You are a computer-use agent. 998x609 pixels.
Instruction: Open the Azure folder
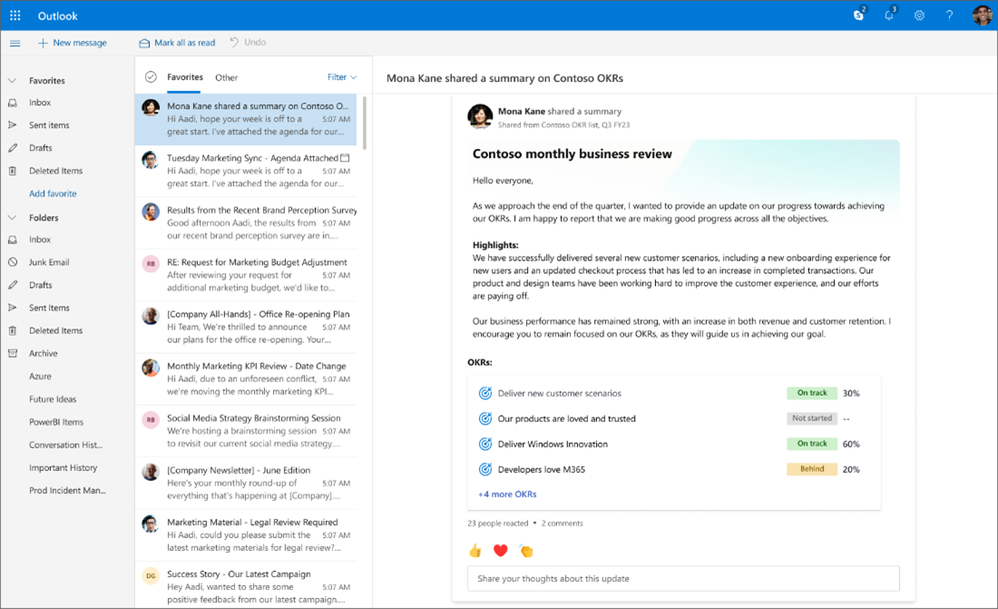pos(40,376)
